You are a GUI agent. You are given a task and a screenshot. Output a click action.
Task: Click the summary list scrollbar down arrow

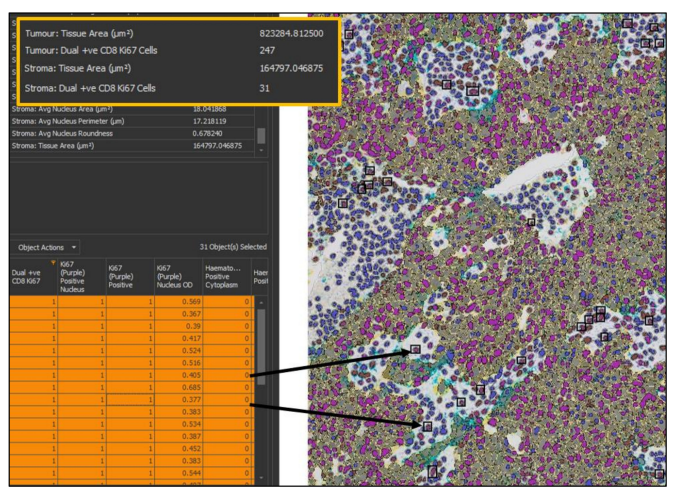coord(261,150)
